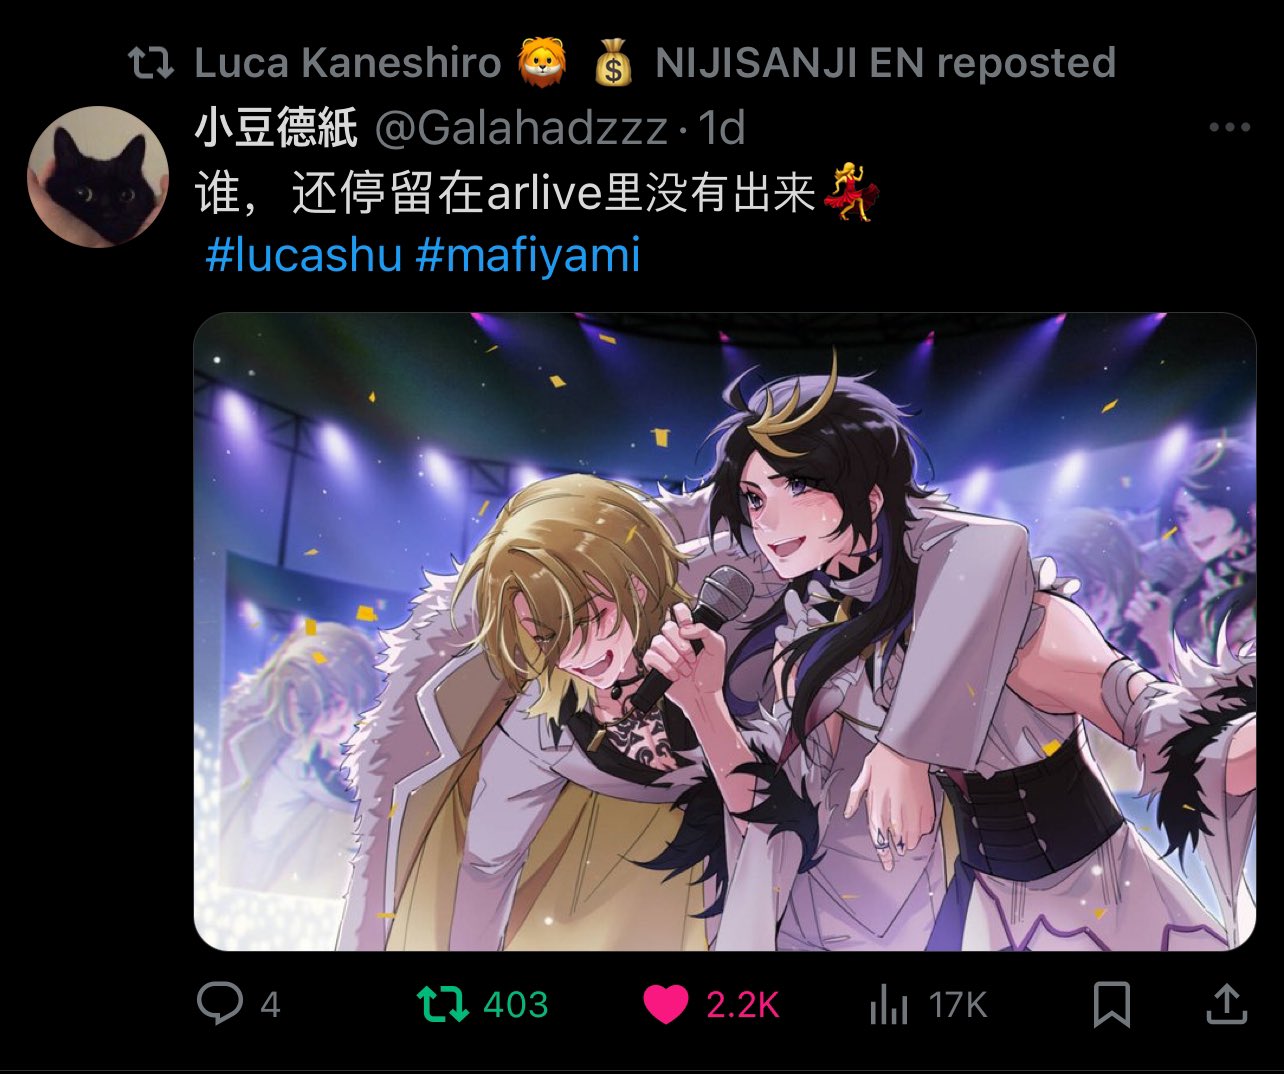Image resolution: width=1284 pixels, height=1074 pixels.
Task: Open the black cat profile avatar
Action: pos(98,176)
